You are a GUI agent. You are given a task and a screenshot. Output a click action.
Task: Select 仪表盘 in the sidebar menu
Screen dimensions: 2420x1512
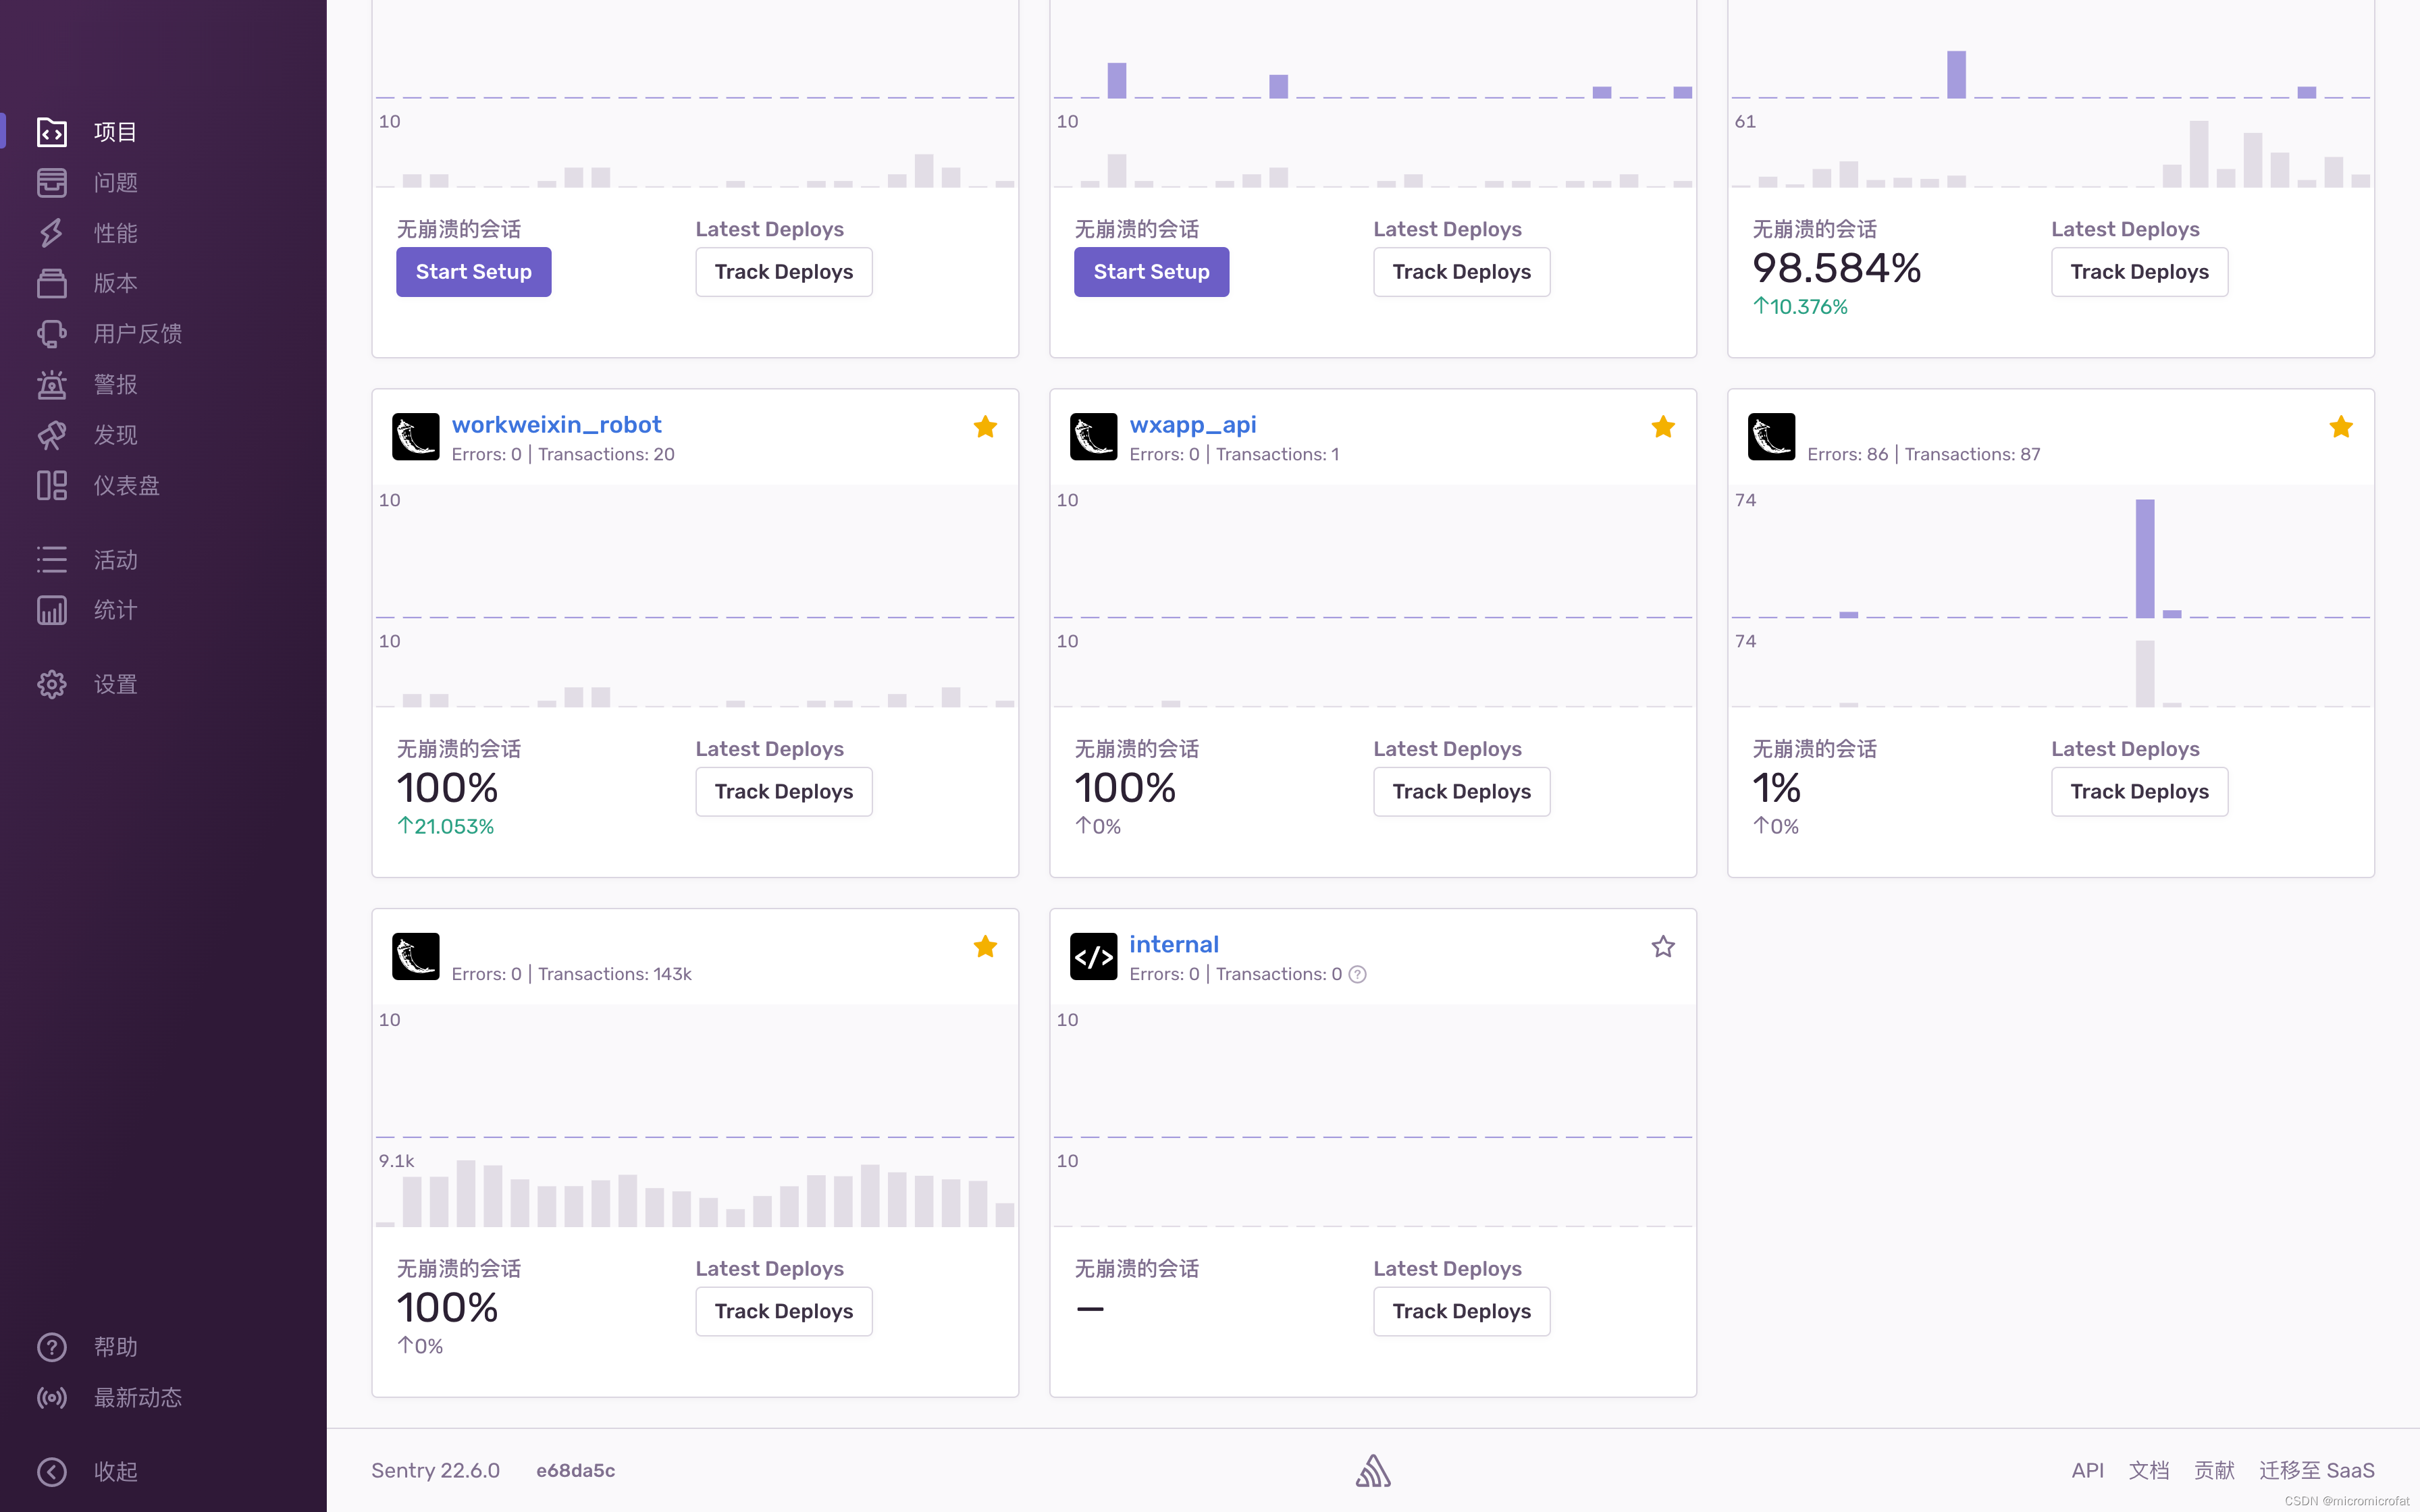click(x=127, y=485)
